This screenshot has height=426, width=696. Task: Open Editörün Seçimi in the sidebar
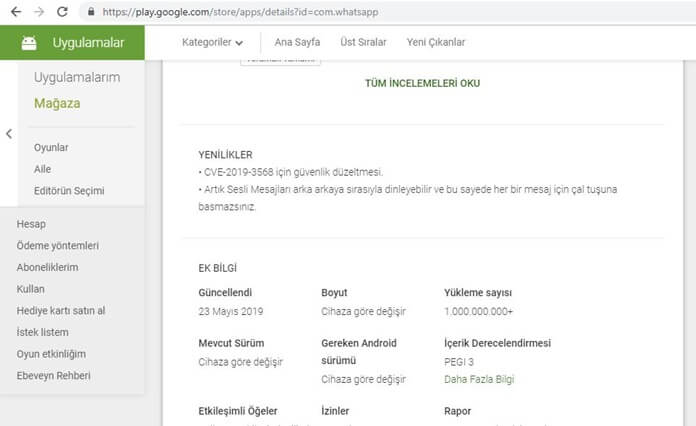(69, 191)
